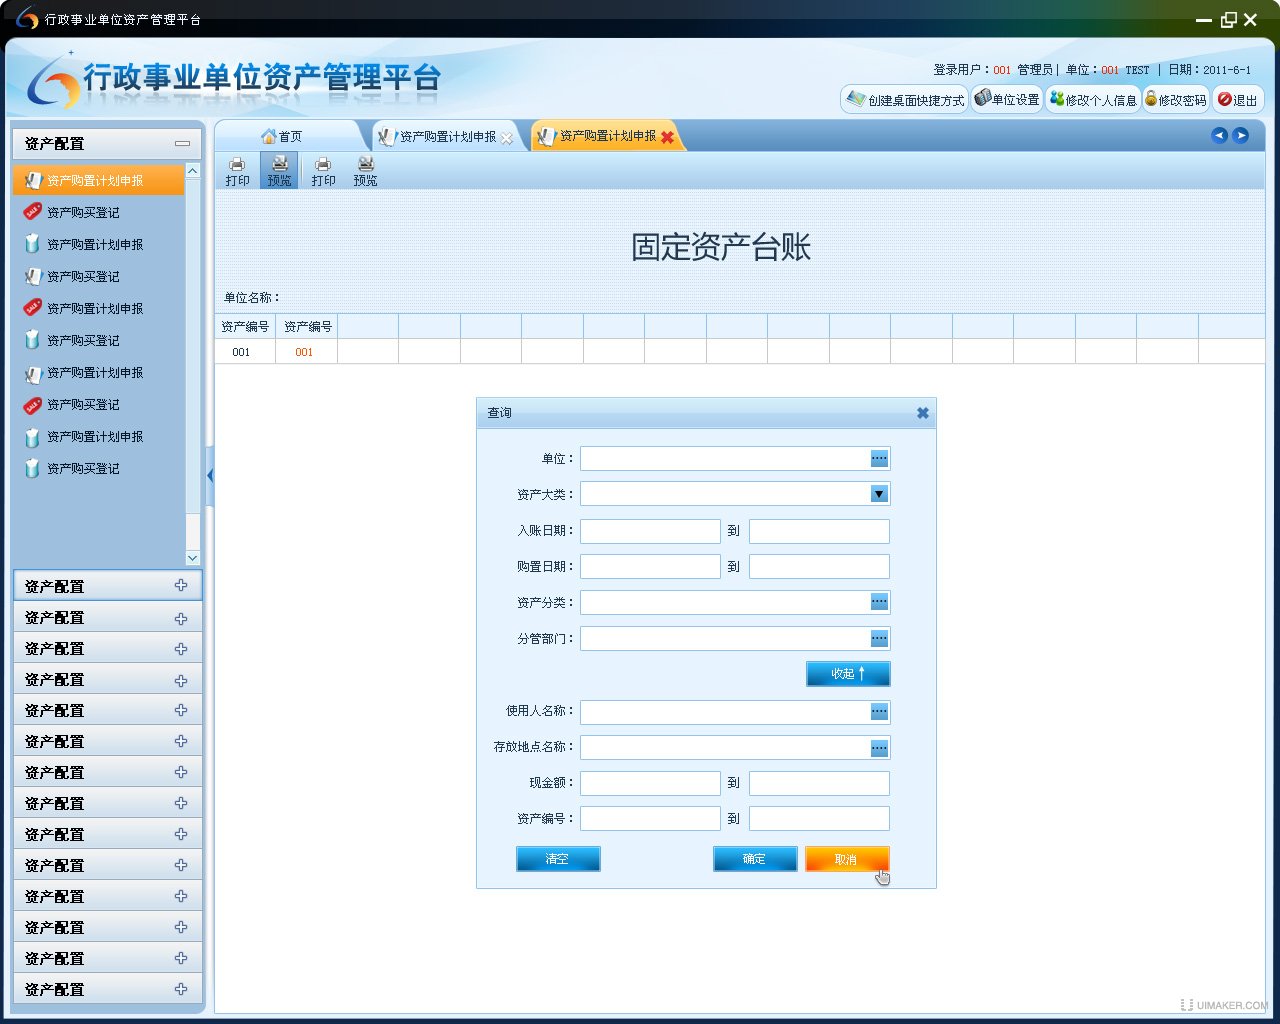Click the 使用人名称 input field
The height and width of the screenshot is (1024, 1280).
tap(725, 711)
